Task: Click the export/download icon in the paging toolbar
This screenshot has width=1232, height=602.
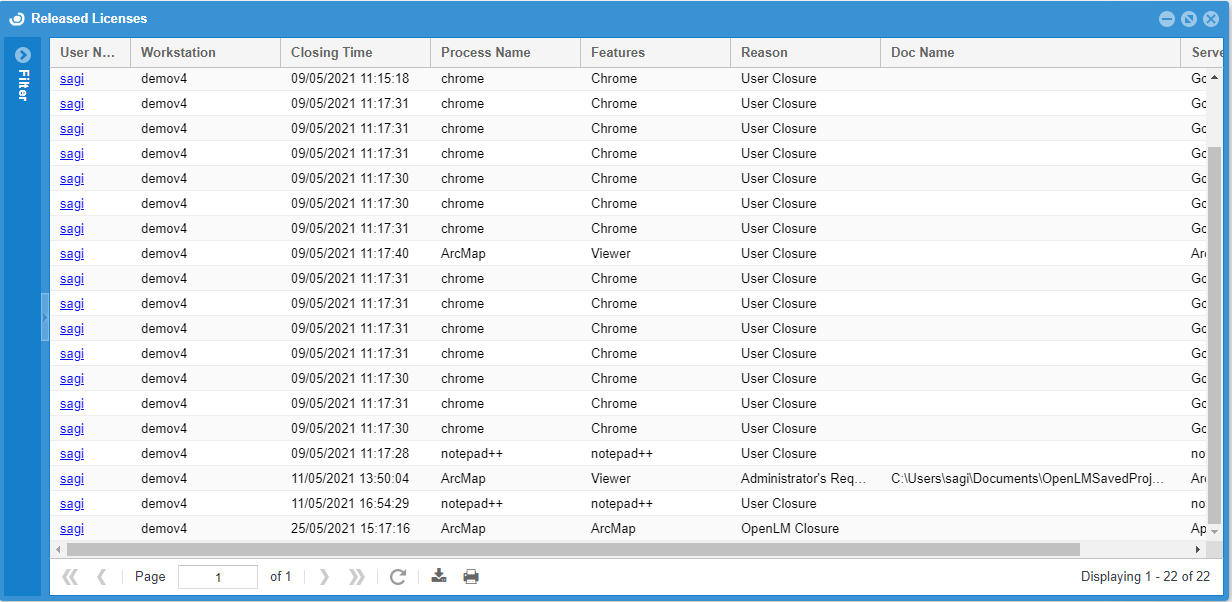Action: coord(438,576)
